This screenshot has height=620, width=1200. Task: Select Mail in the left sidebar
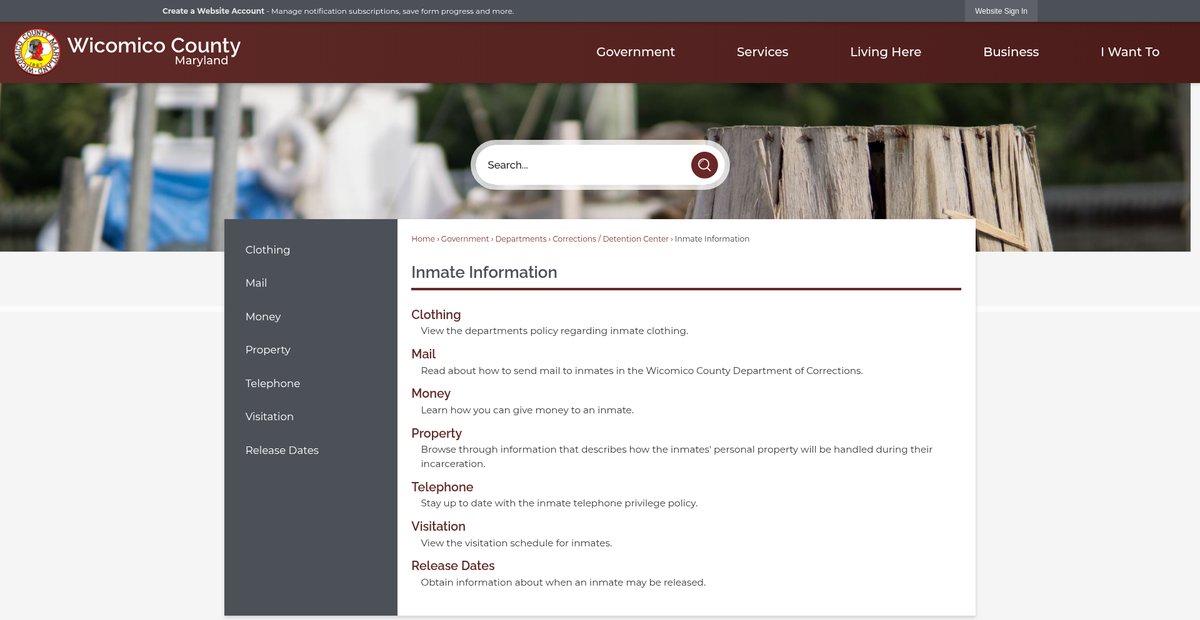256,283
